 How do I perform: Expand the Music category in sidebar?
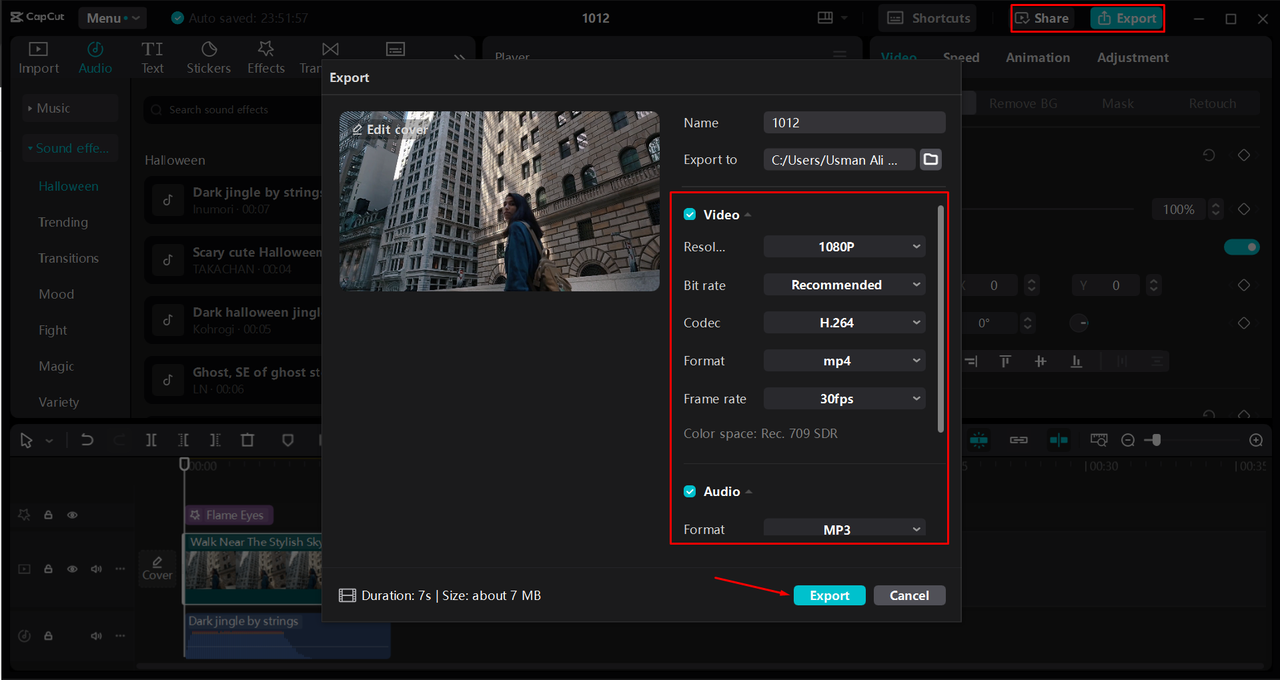click(70, 108)
